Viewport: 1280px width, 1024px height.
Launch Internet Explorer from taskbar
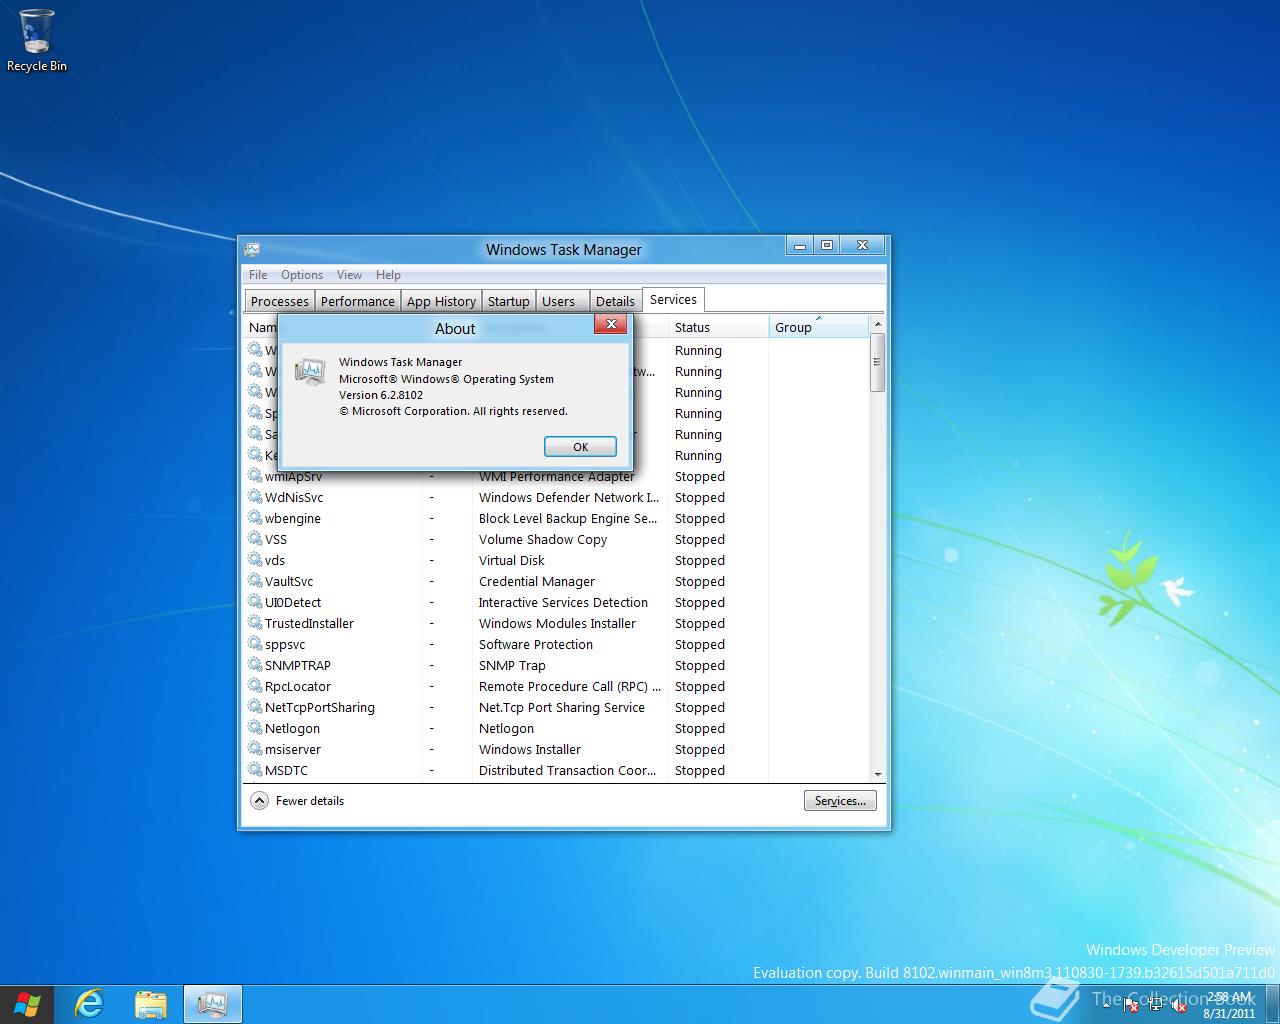point(90,1004)
